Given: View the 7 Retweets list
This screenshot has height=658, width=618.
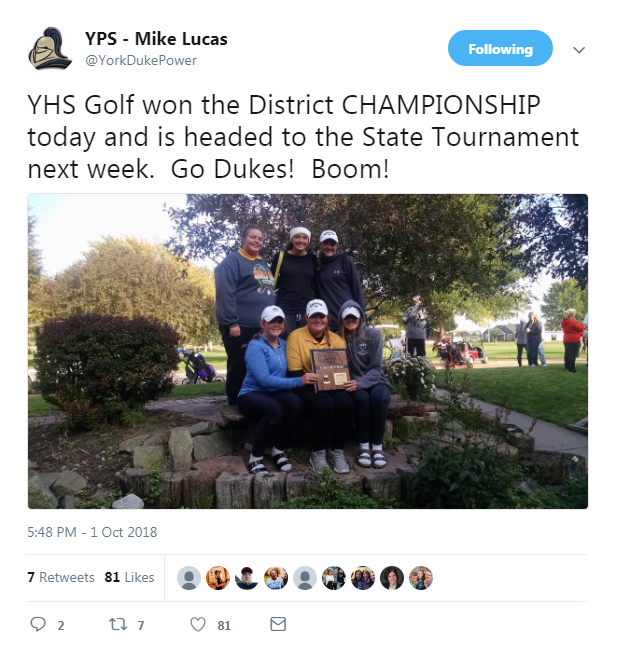Looking at the screenshot, I should click(61, 577).
